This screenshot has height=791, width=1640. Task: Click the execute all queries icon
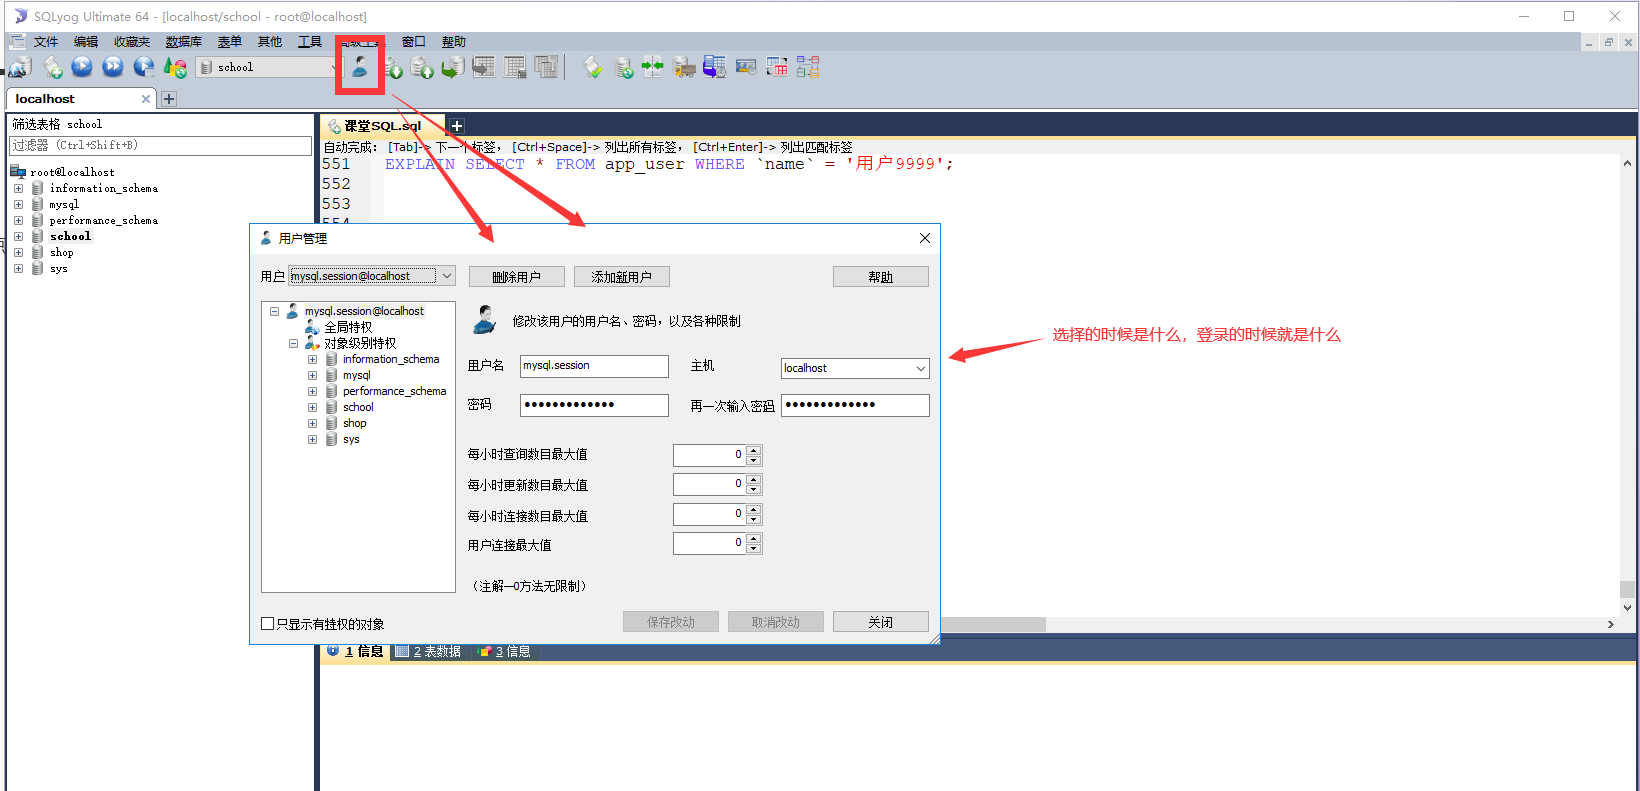click(113, 67)
